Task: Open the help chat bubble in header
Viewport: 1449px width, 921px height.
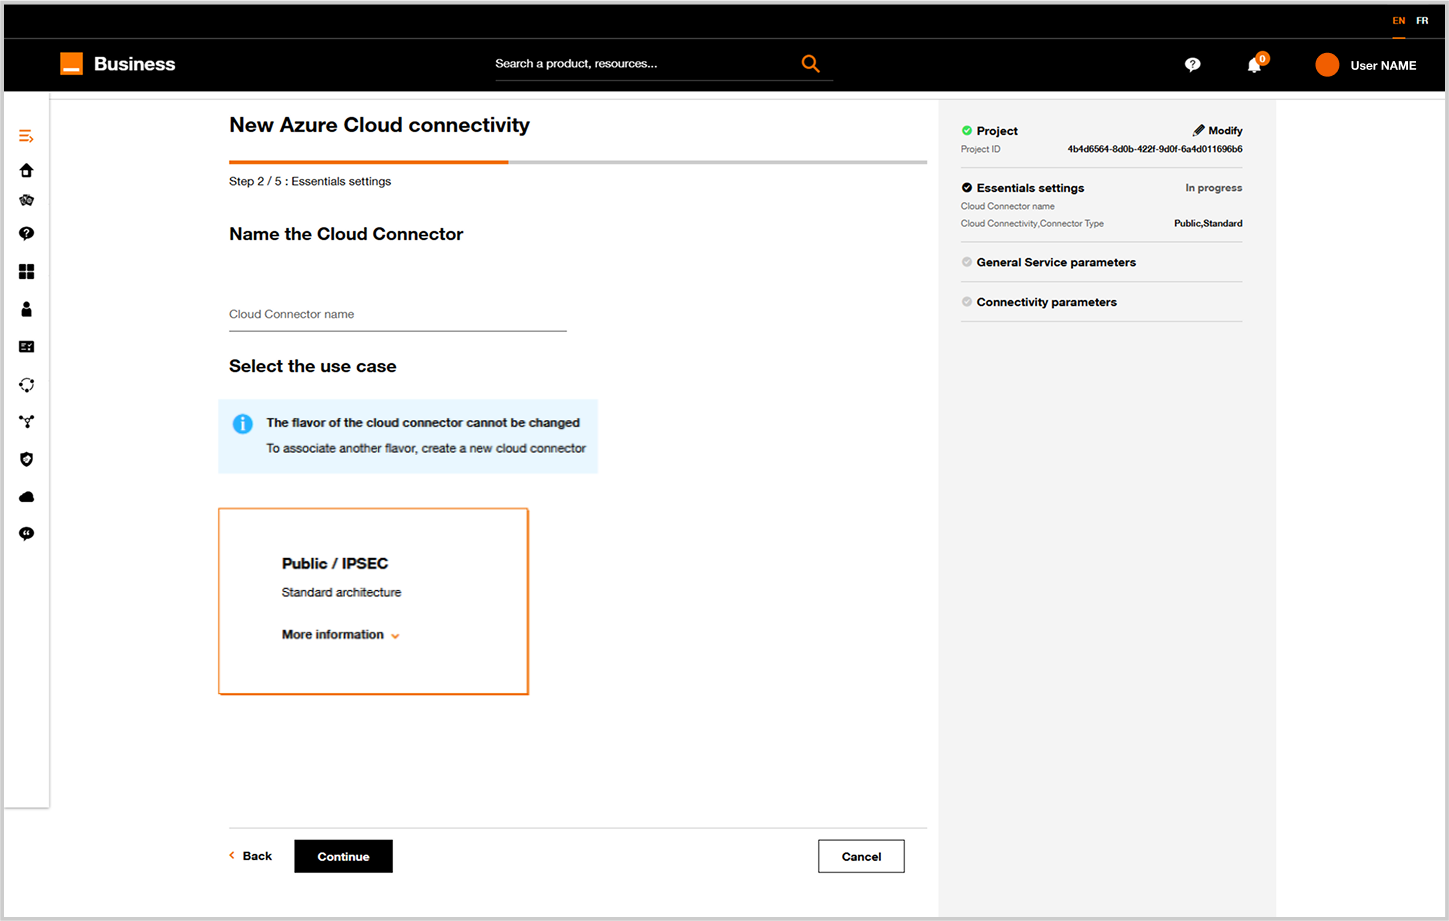Action: point(1192,65)
